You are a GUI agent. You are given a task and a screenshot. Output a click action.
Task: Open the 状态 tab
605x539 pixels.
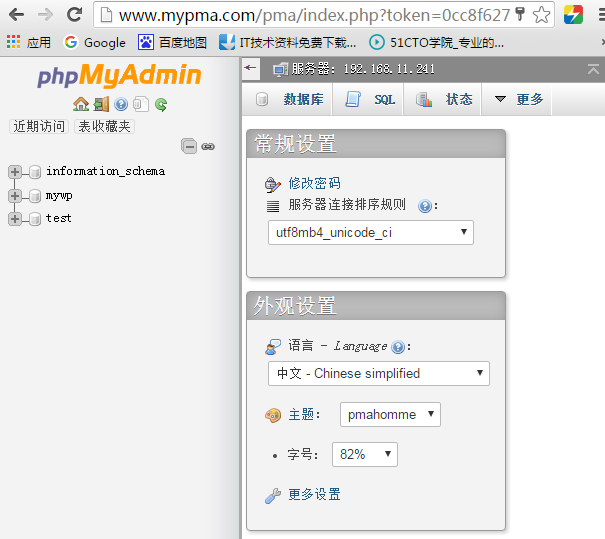(x=444, y=100)
